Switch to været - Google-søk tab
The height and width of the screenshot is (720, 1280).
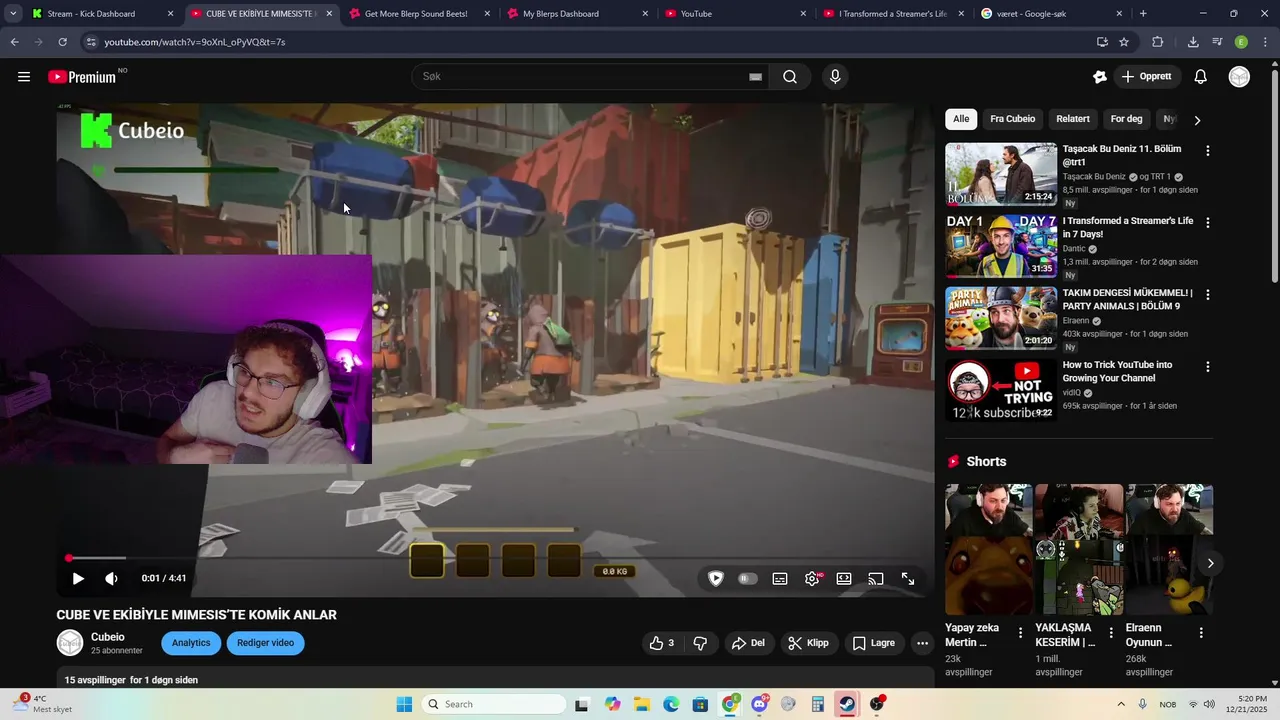coord(1052,14)
